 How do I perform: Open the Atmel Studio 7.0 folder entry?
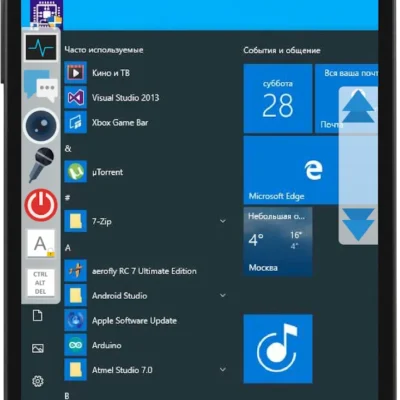[146, 370]
